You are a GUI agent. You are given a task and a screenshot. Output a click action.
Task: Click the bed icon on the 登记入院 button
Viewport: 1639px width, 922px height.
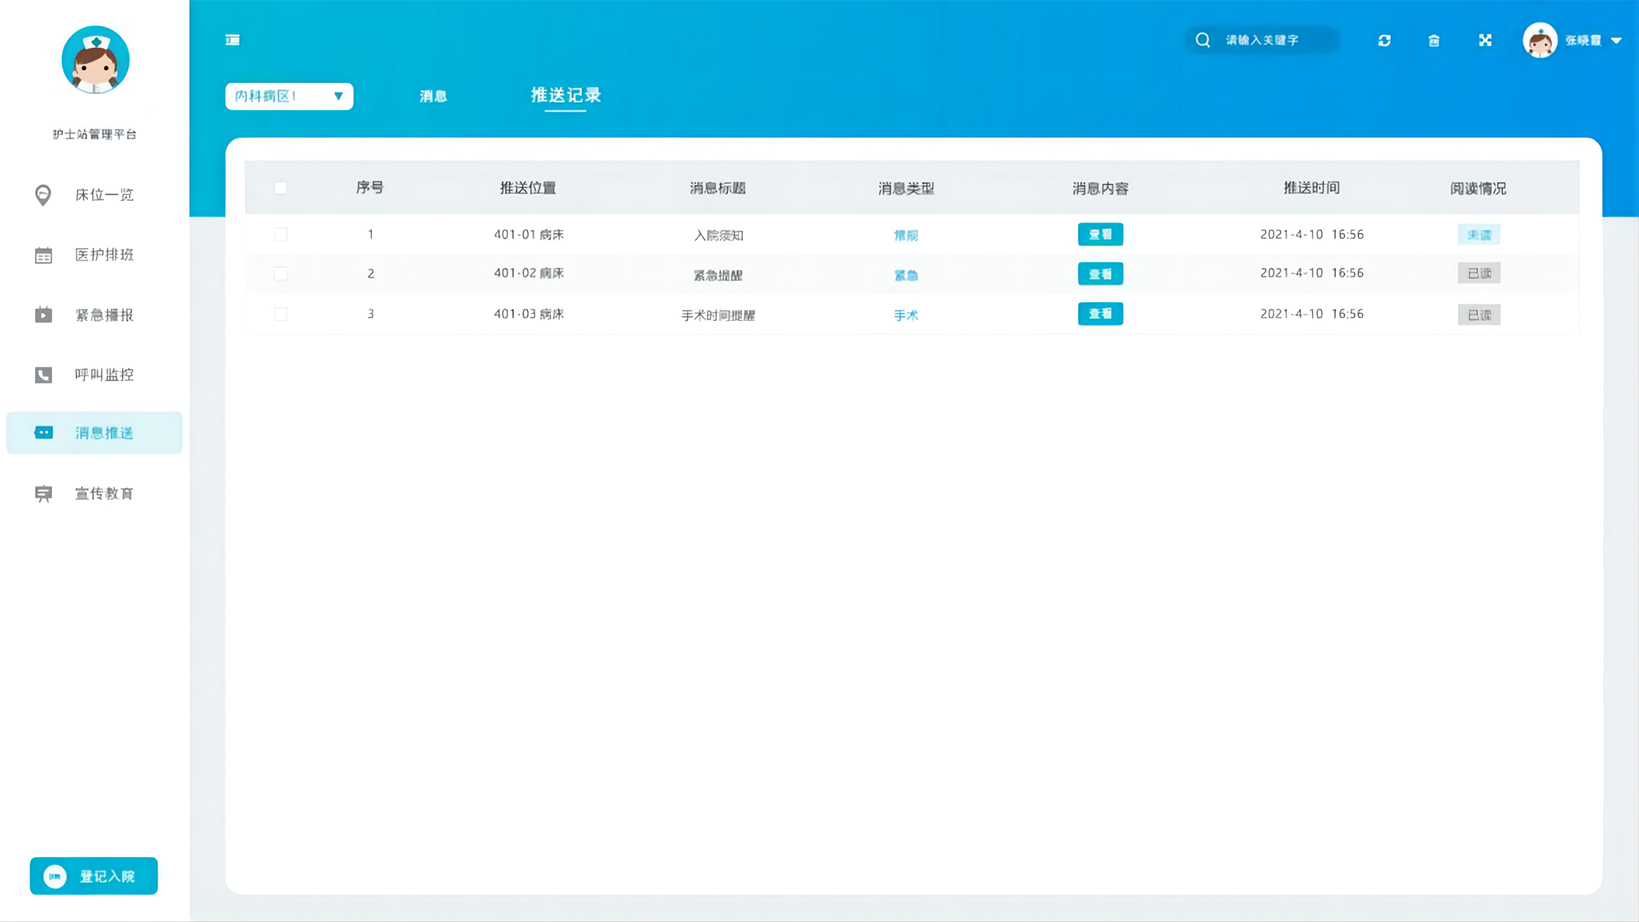[55, 876]
